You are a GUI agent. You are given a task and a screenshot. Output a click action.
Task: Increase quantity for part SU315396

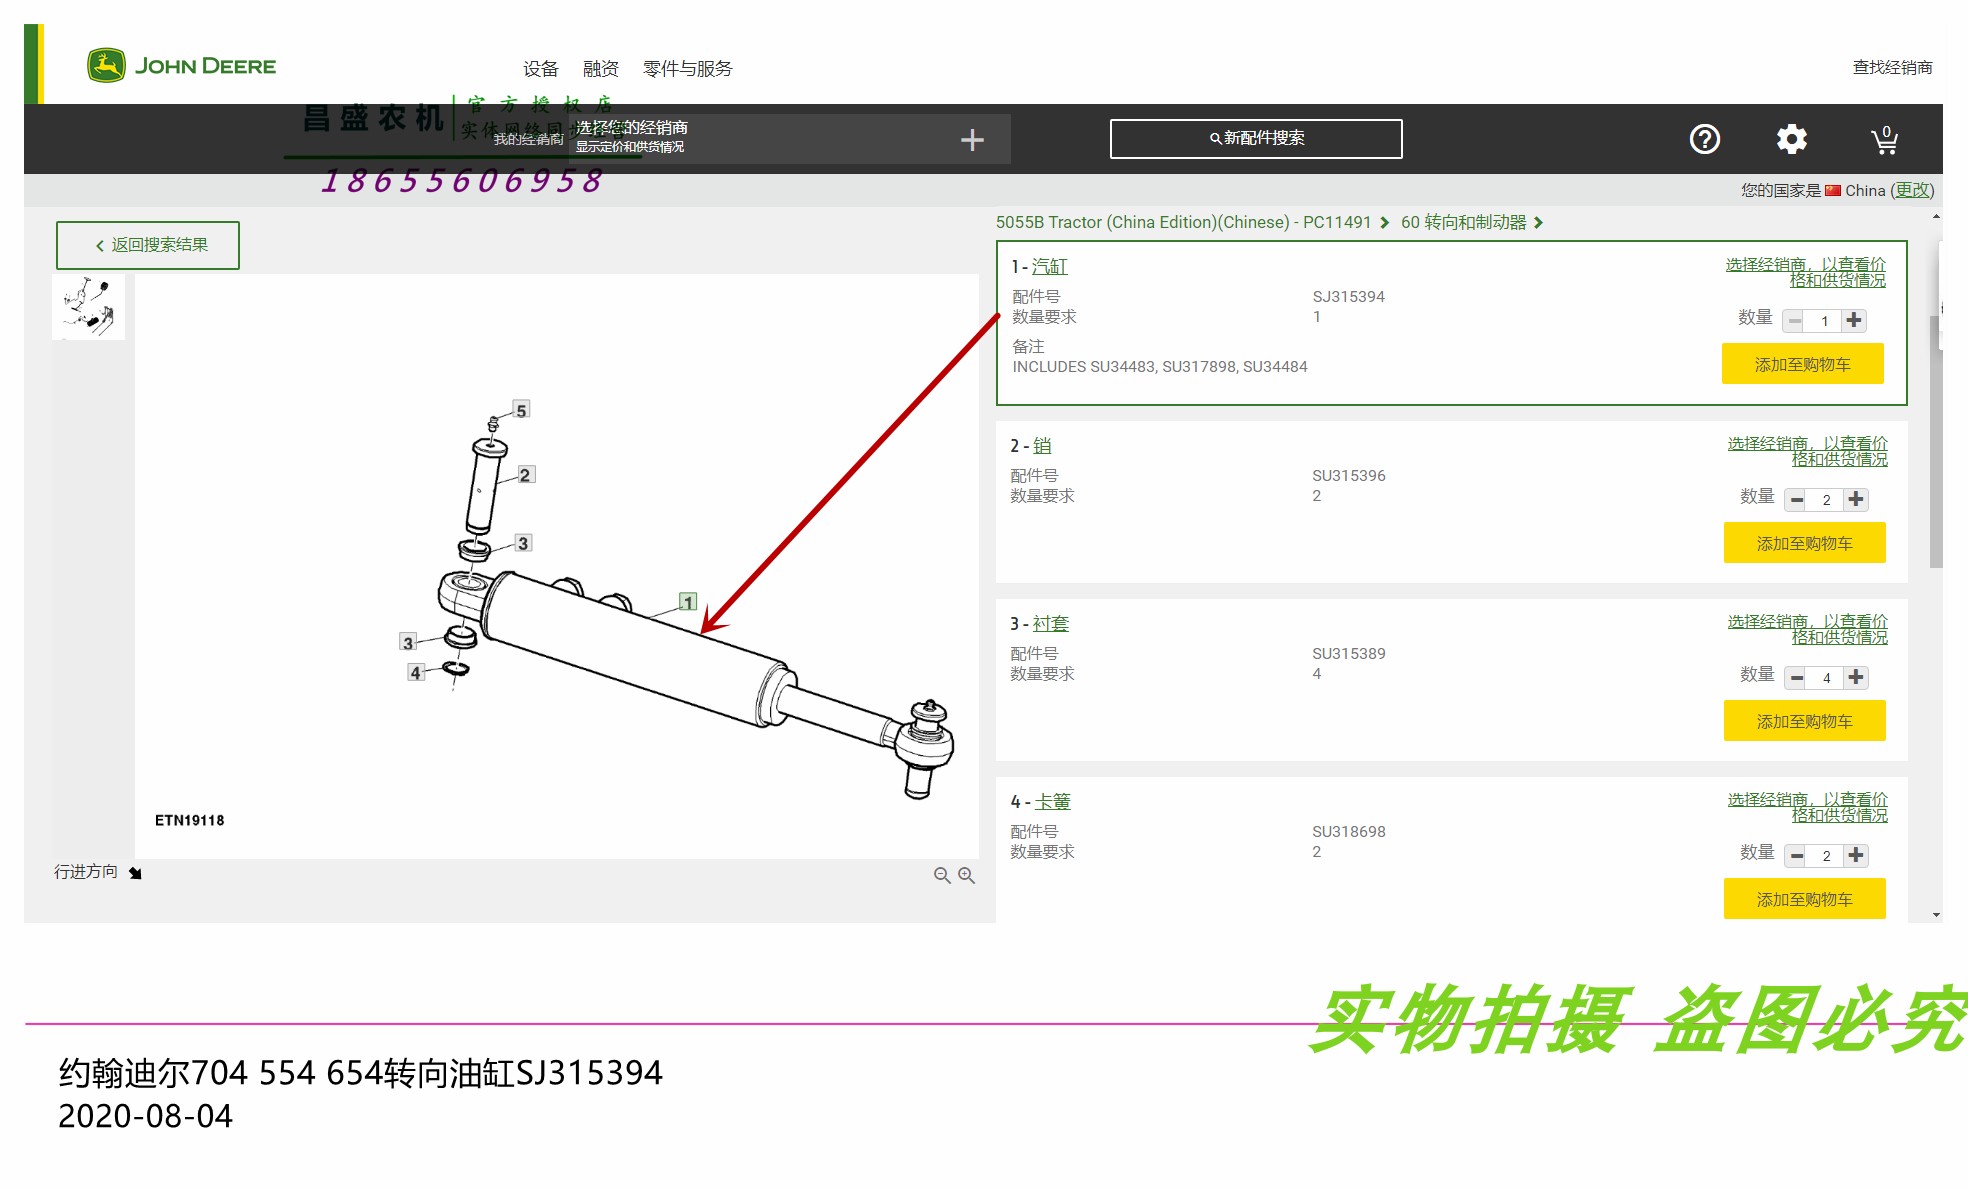[1856, 499]
